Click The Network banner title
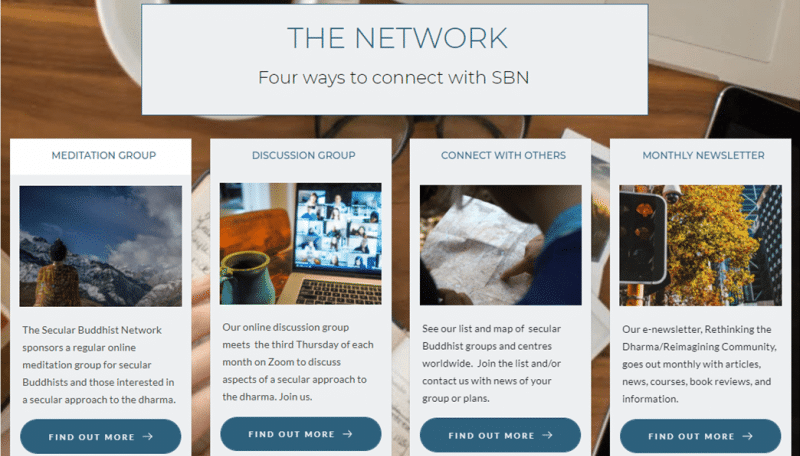The height and width of the screenshot is (456, 800). coord(397,38)
